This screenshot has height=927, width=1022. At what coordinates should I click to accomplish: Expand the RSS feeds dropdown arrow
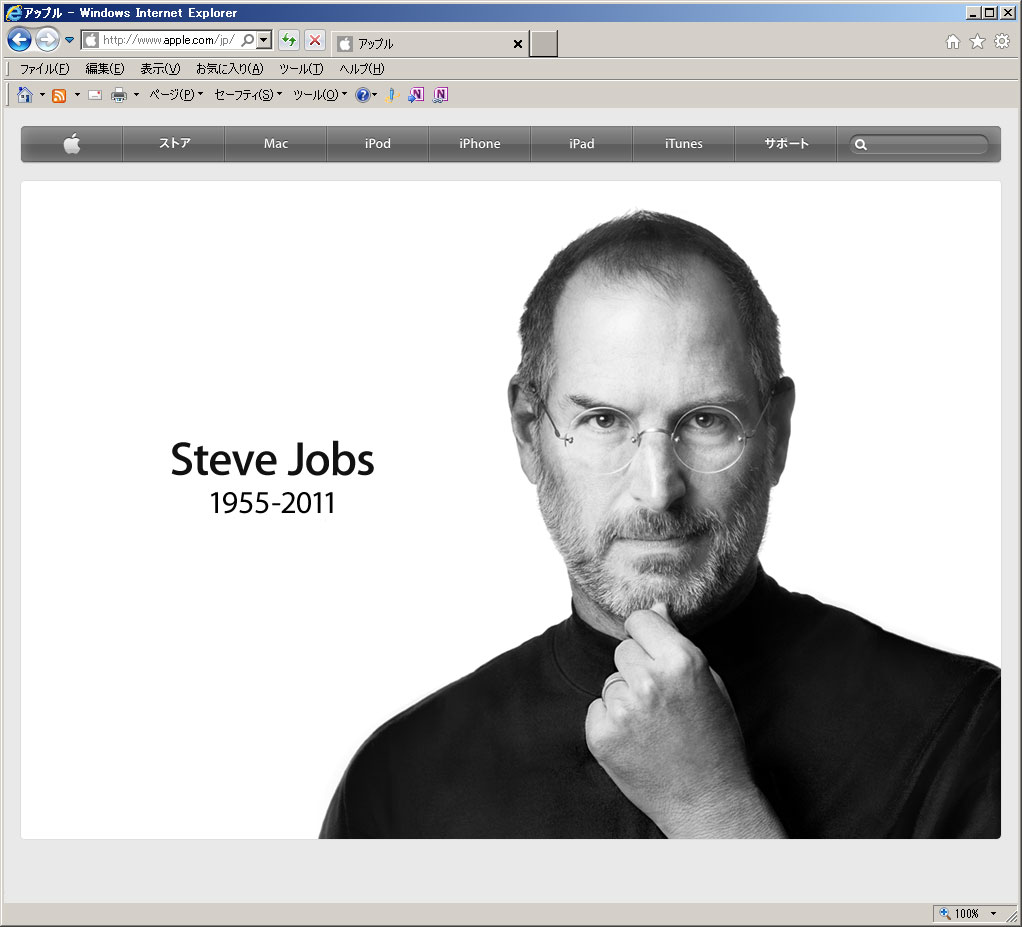point(77,95)
